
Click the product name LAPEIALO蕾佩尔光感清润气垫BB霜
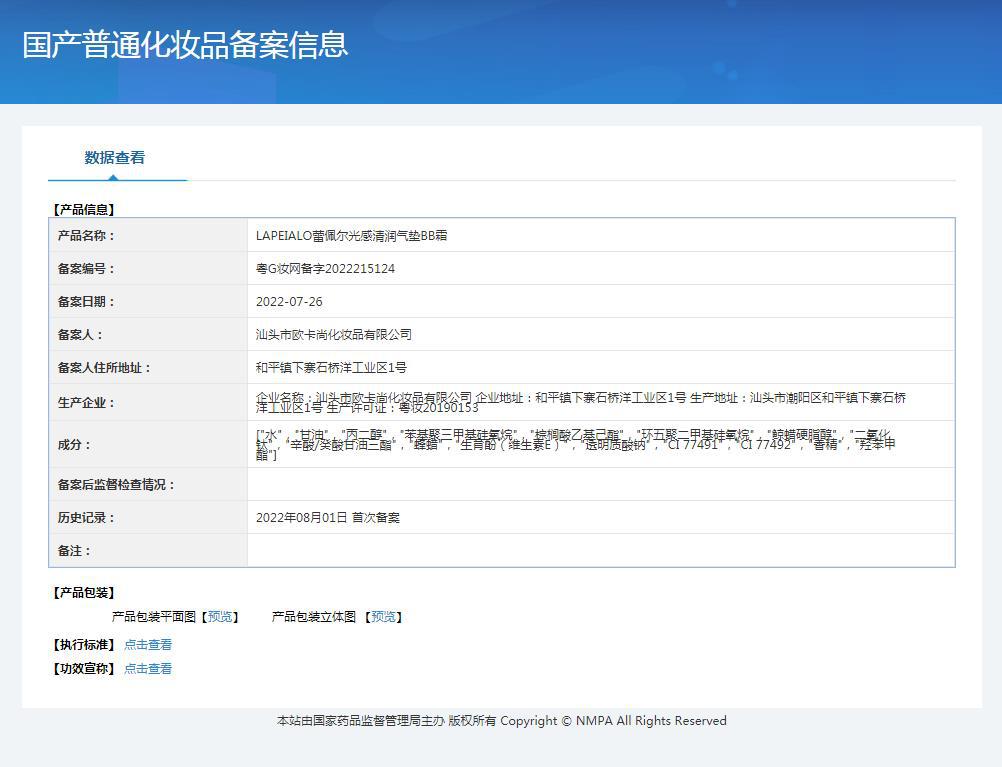(x=351, y=236)
